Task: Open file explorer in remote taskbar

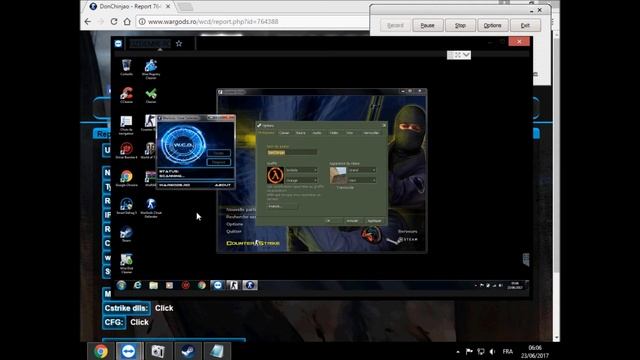Action: [153, 285]
